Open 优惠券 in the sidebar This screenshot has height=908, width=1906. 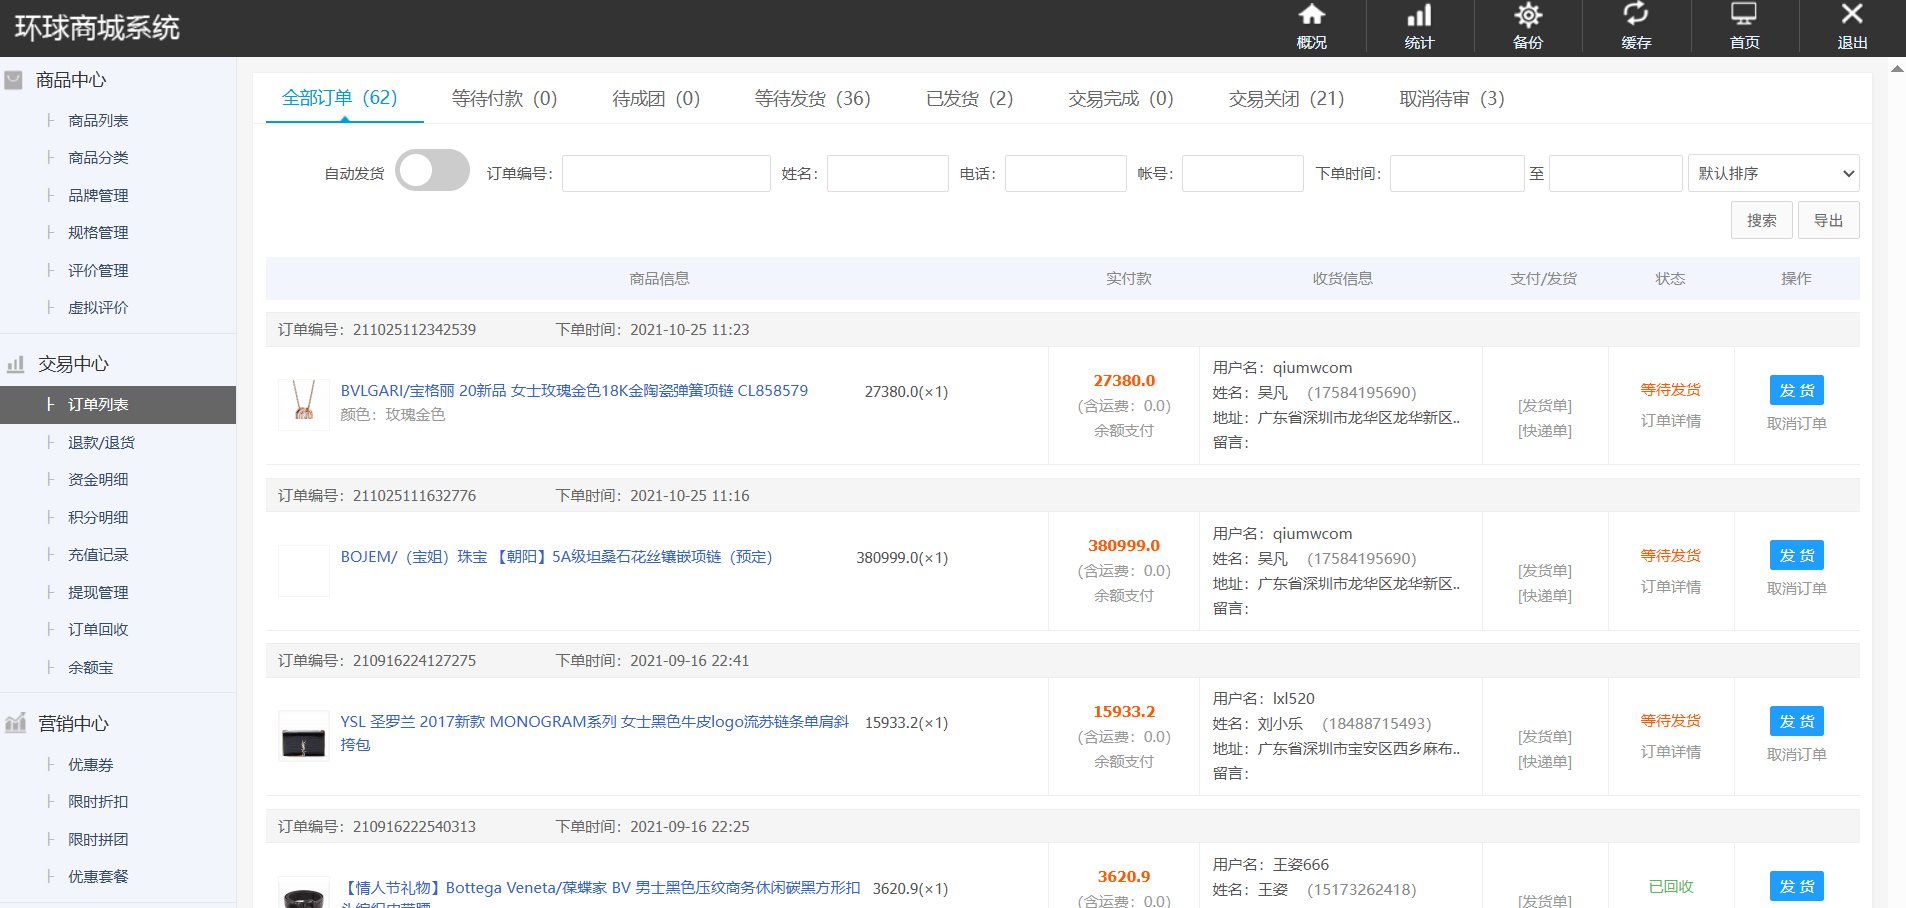click(91, 765)
